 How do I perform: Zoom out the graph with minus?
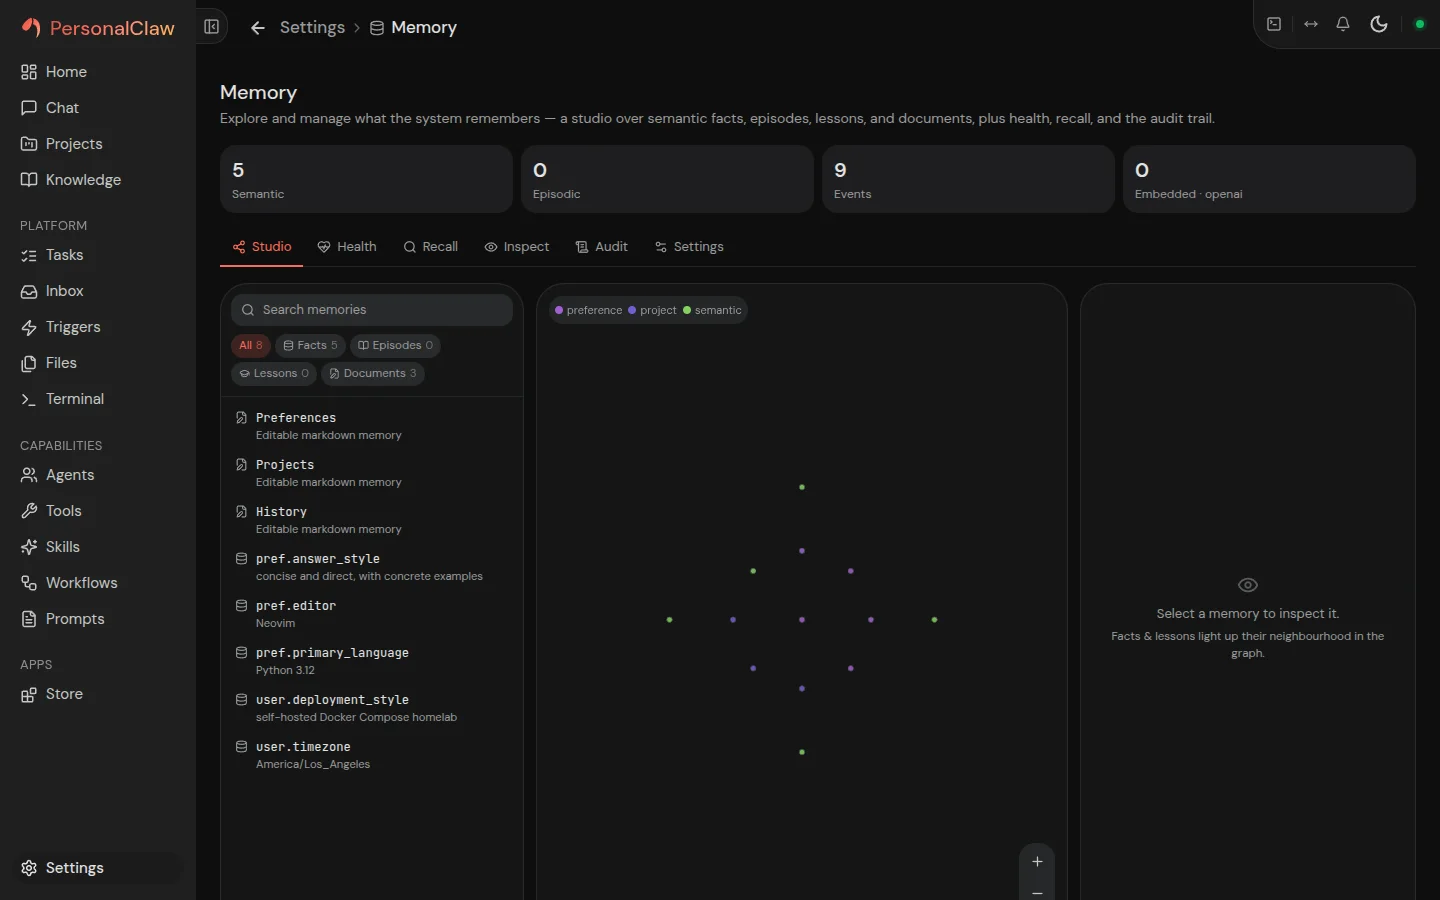[x=1037, y=892]
